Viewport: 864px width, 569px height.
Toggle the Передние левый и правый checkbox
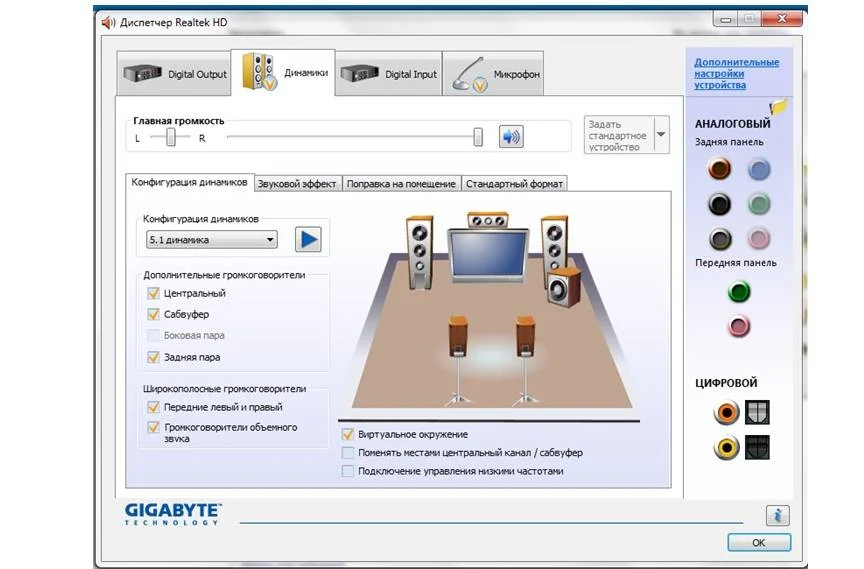[x=153, y=407]
